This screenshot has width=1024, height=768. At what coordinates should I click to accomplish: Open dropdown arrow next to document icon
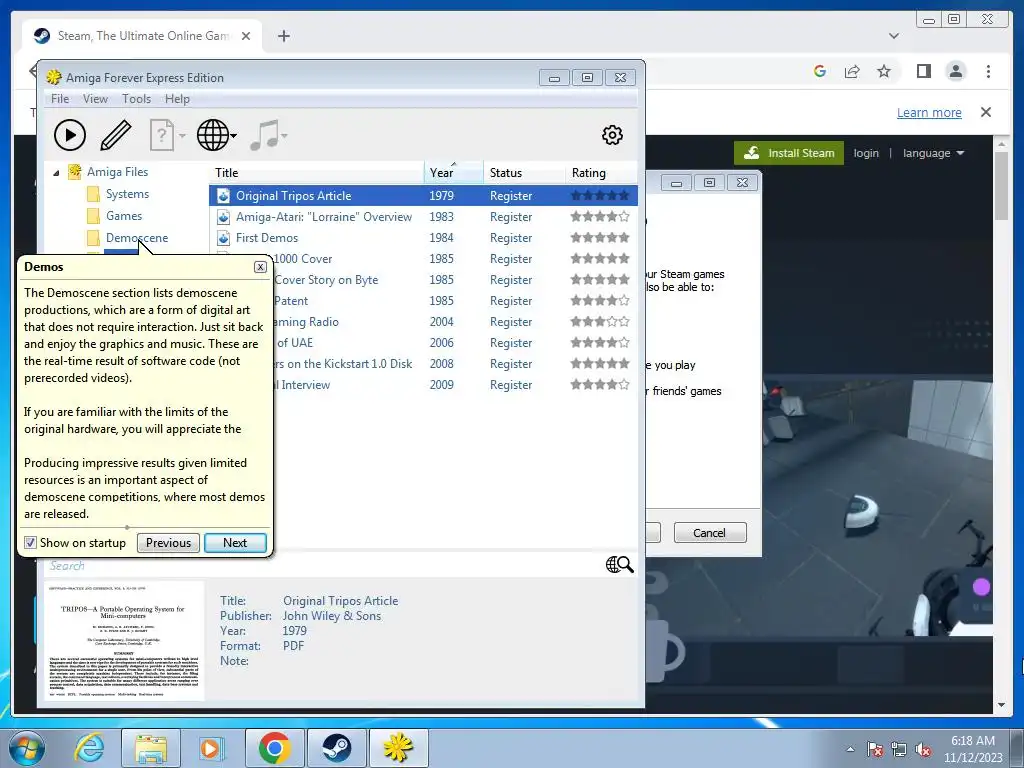coord(182,136)
